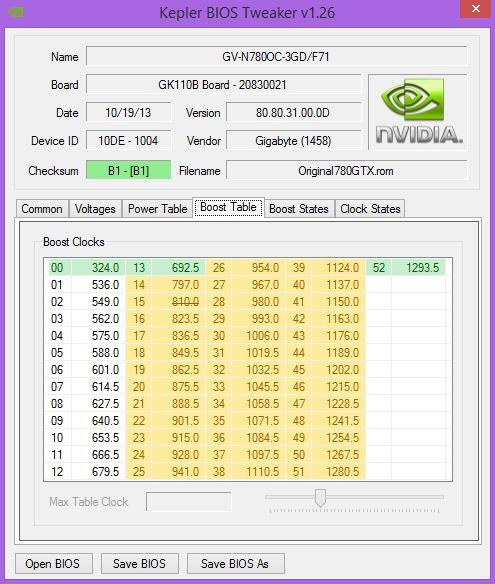Select boost clock cell 954.0
The height and width of the screenshot is (584, 495).
click(x=258, y=267)
